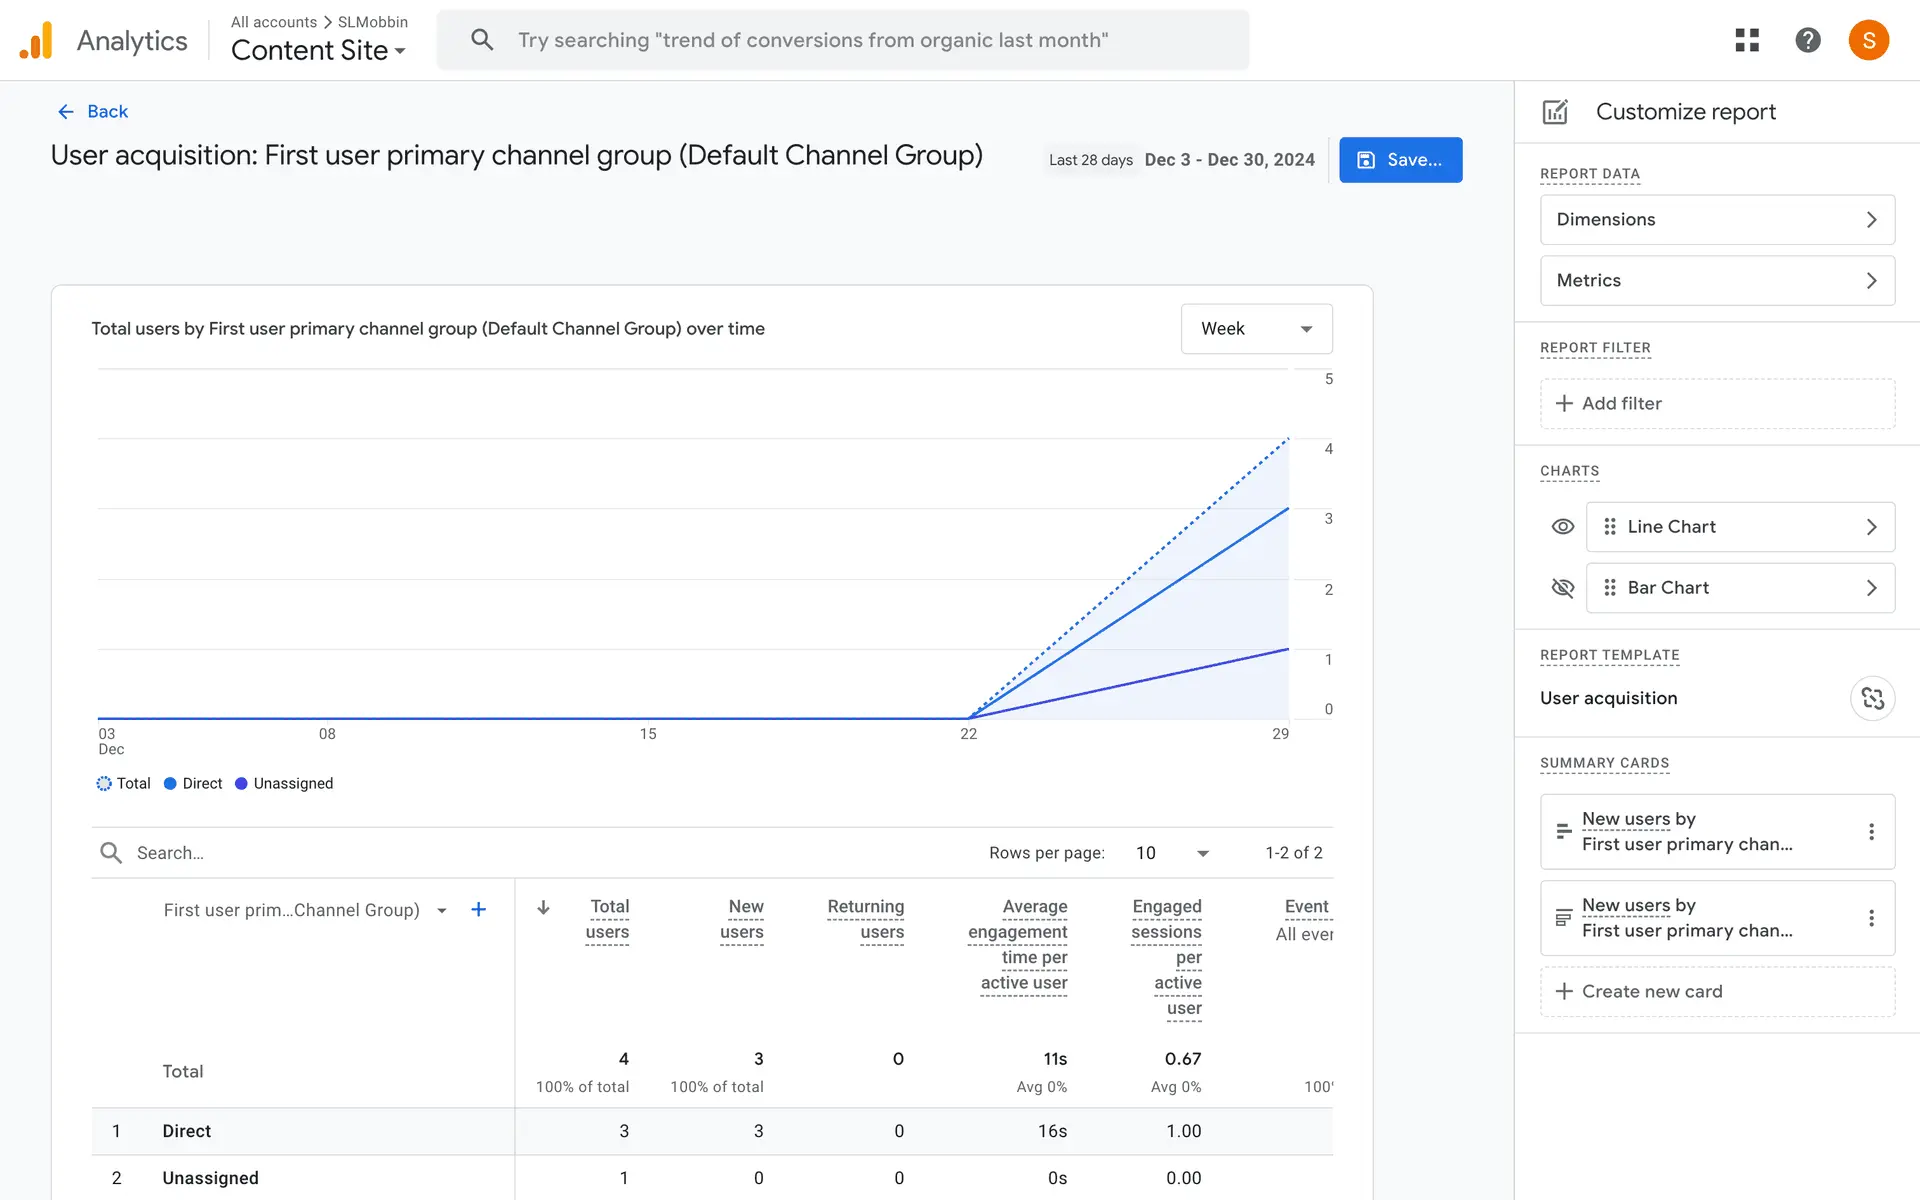The width and height of the screenshot is (1920, 1200).
Task: Click the Google apps grid icon
Action: tap(1746, 40)
